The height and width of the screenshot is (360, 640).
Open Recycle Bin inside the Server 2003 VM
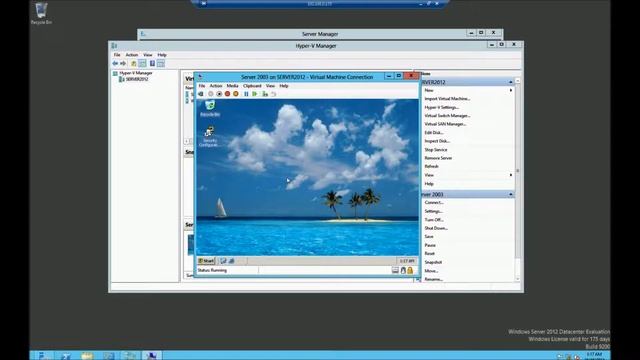[x=210, y=109]
